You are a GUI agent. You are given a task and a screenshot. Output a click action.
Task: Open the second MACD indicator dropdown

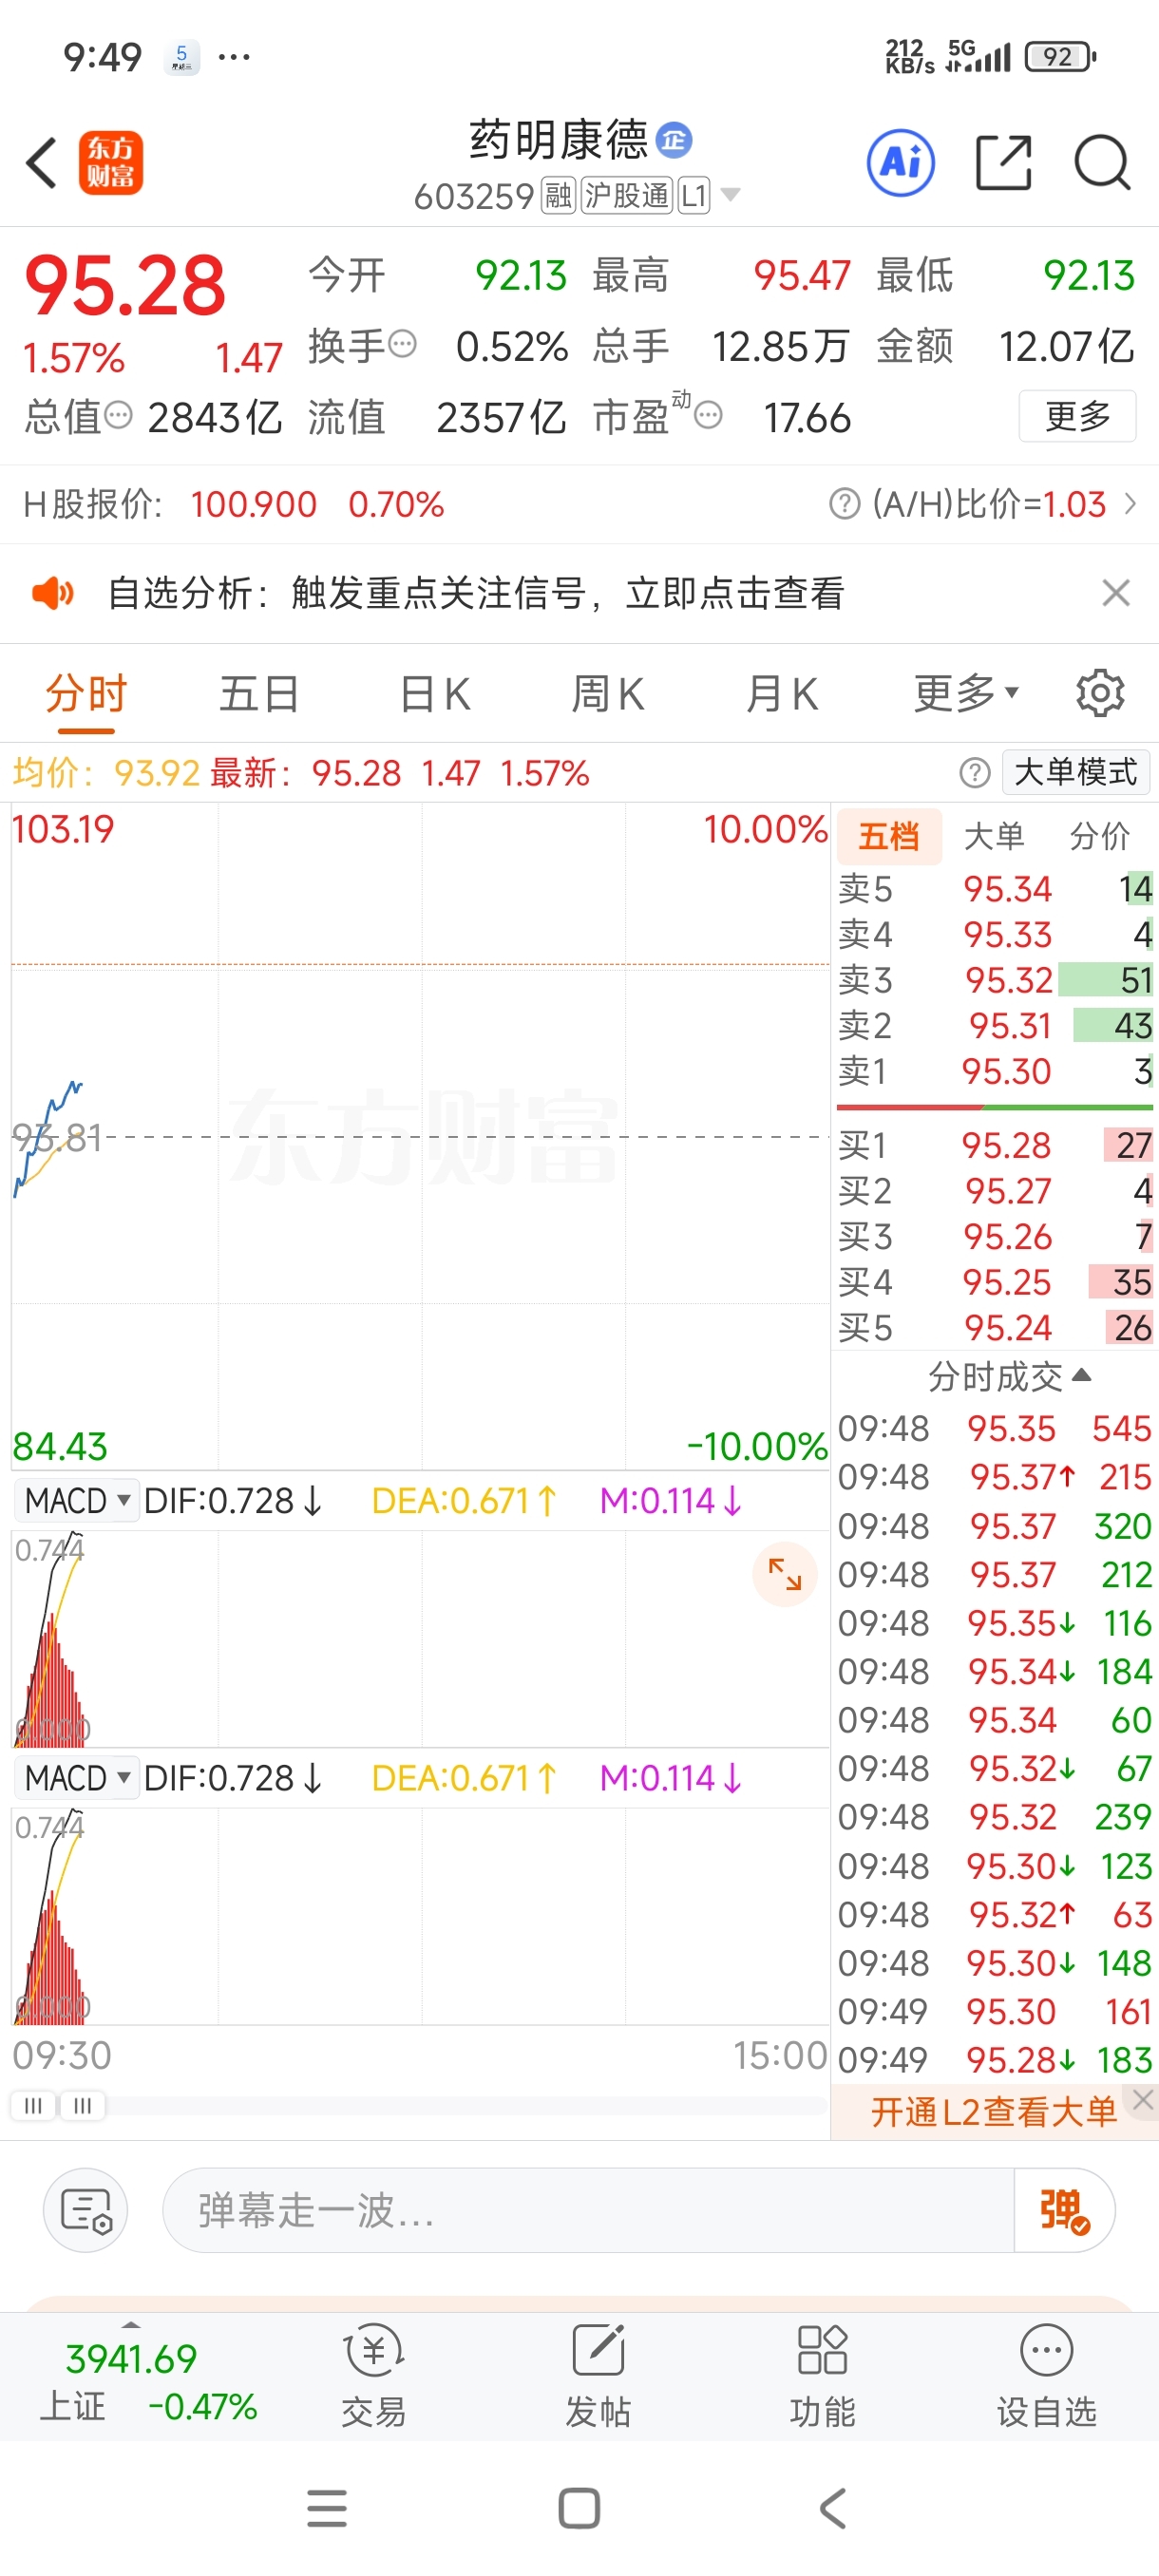click(x=77, y=1779)
